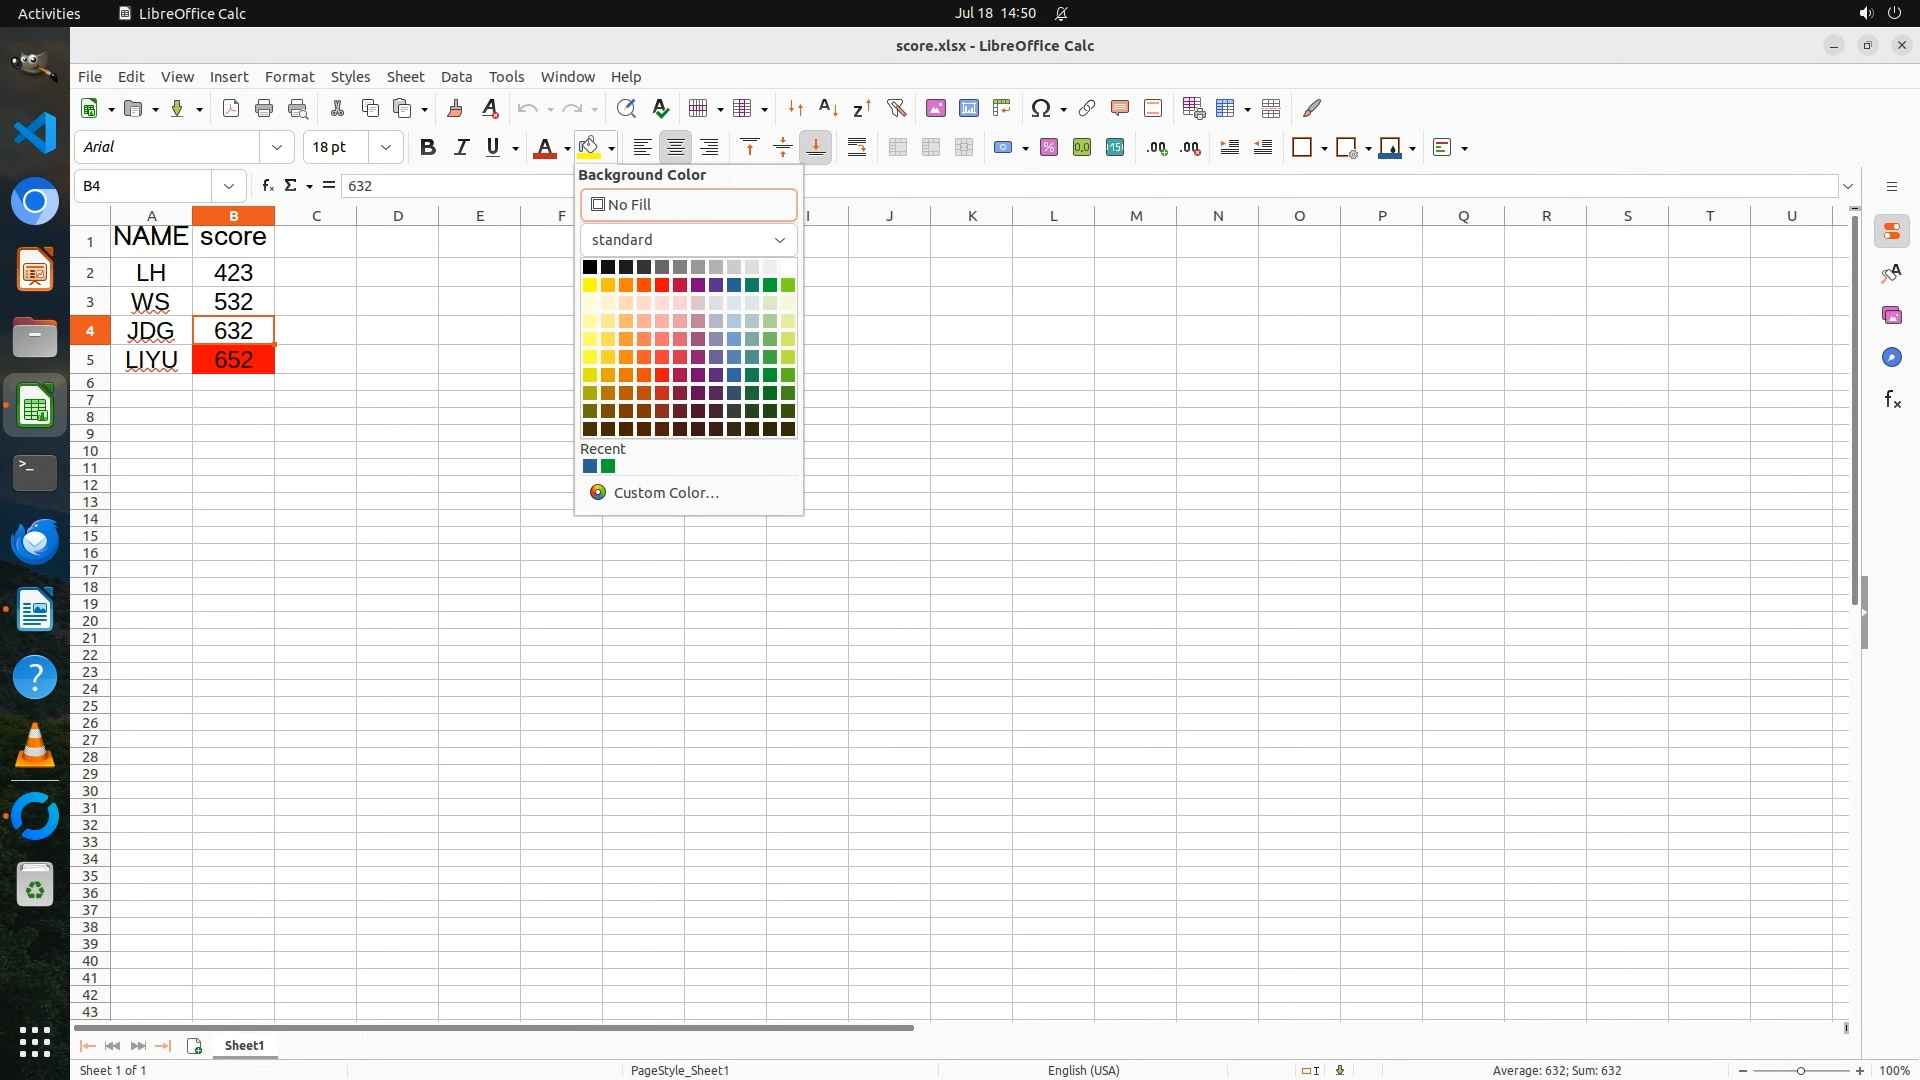Toggle Bold formatting
Image resolution: width=1920 pixels, height=1080 pixels.
click(x=428, y=148)
